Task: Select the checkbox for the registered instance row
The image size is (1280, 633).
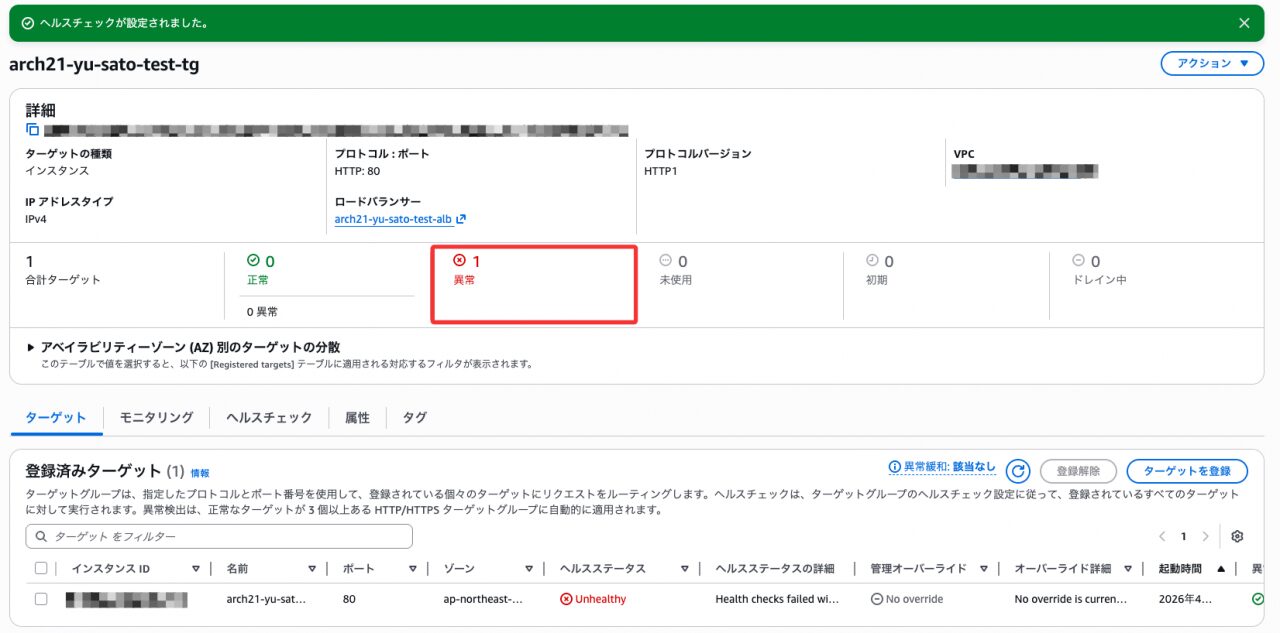Action: (41, 599)
